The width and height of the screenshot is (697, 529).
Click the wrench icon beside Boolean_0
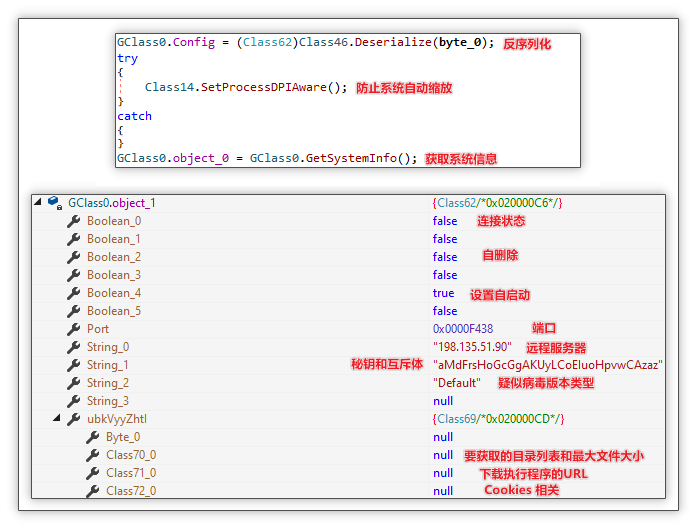74,221
